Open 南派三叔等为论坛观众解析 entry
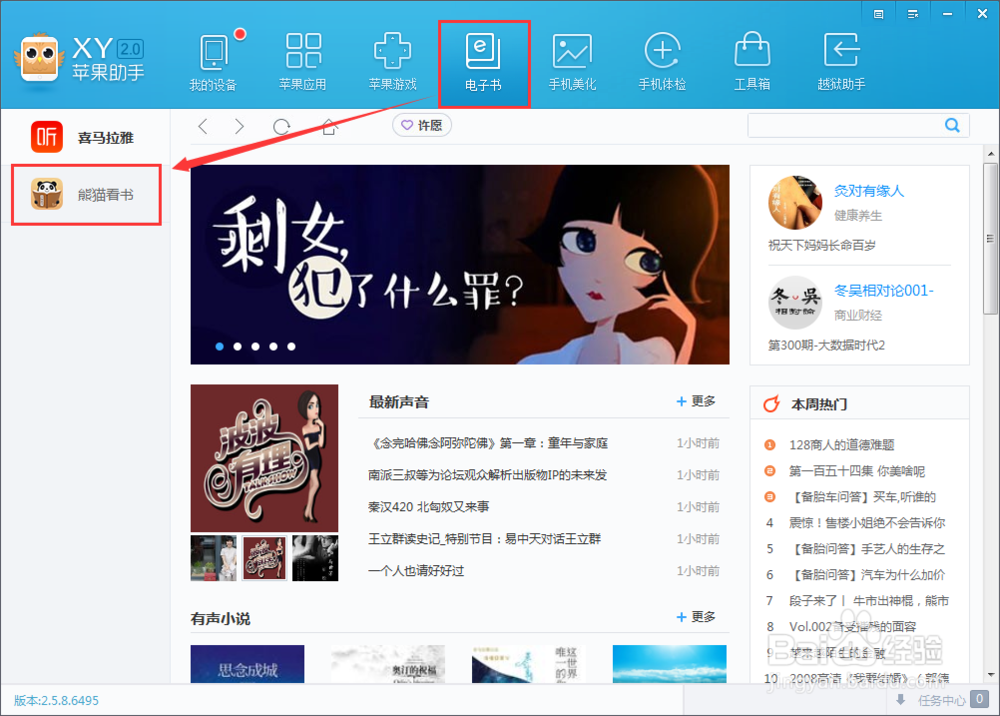The image size is (1000, 716). pyautogui.click(x=487, y=475)
